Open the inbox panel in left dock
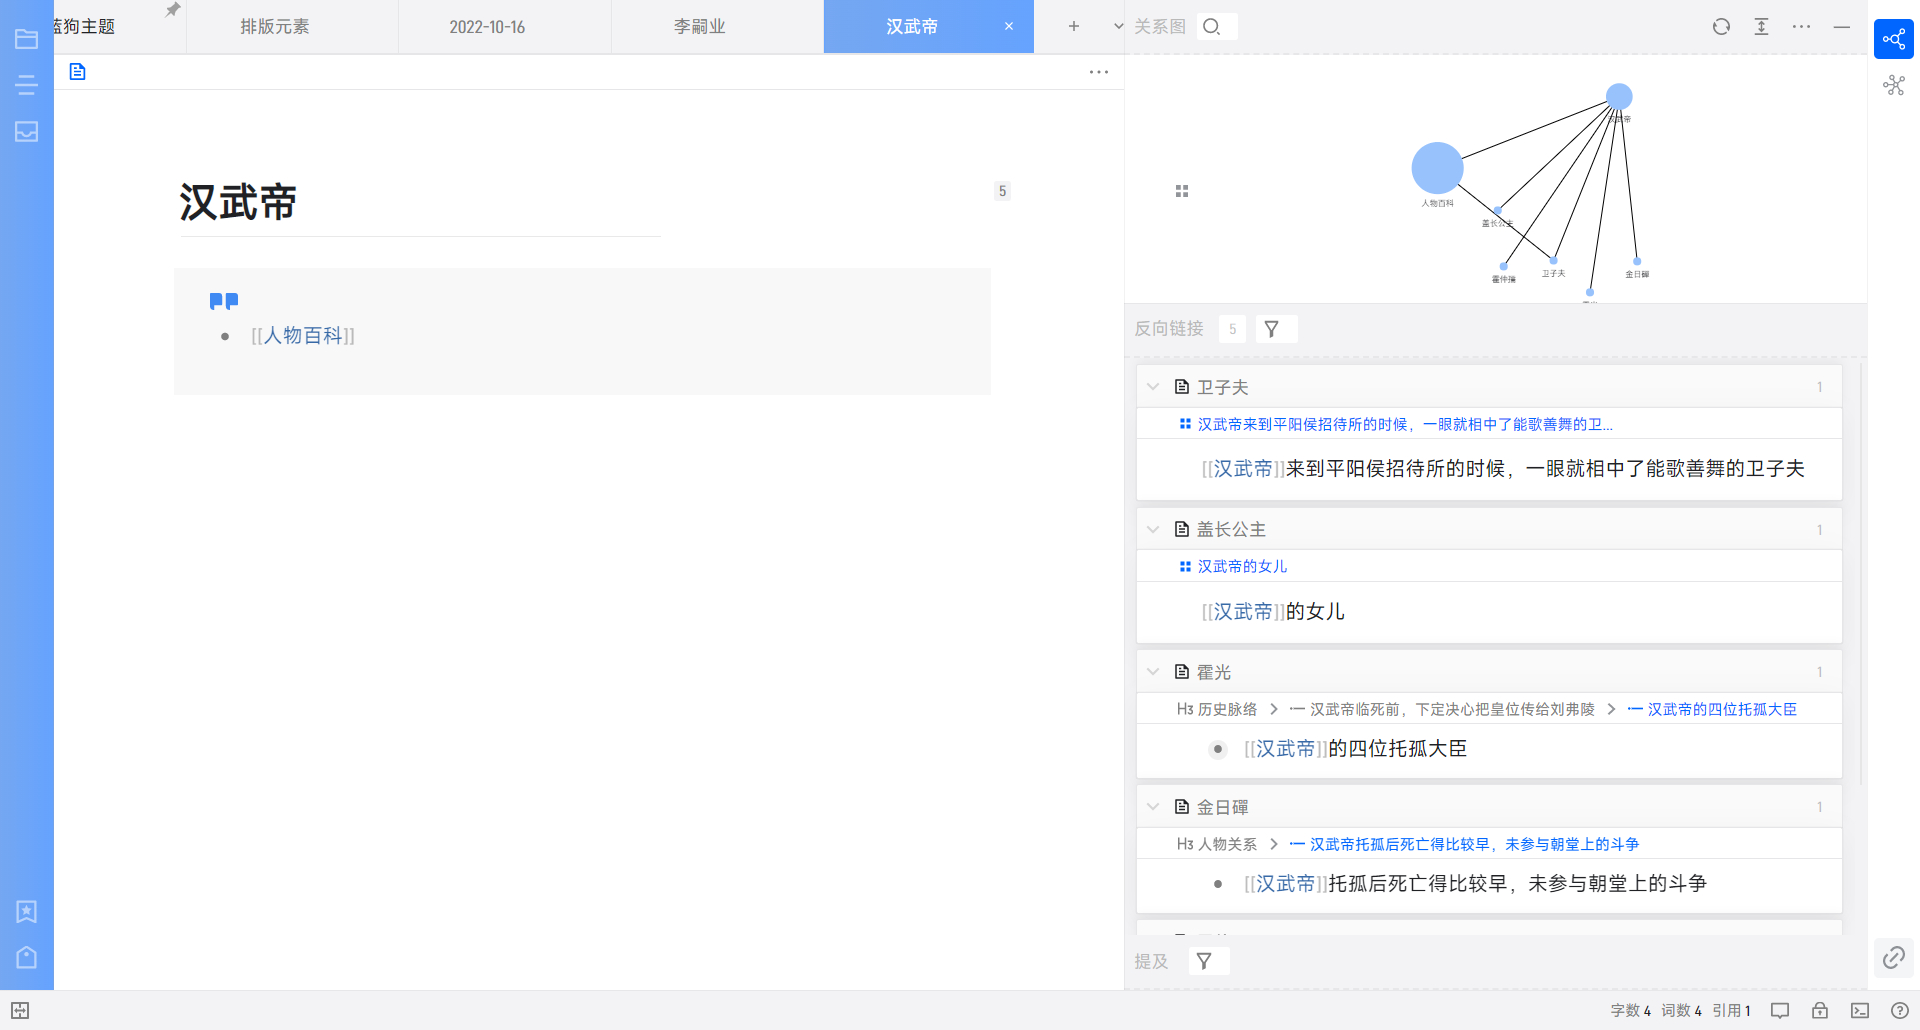1920x1030 pixels. coord(27,131)
